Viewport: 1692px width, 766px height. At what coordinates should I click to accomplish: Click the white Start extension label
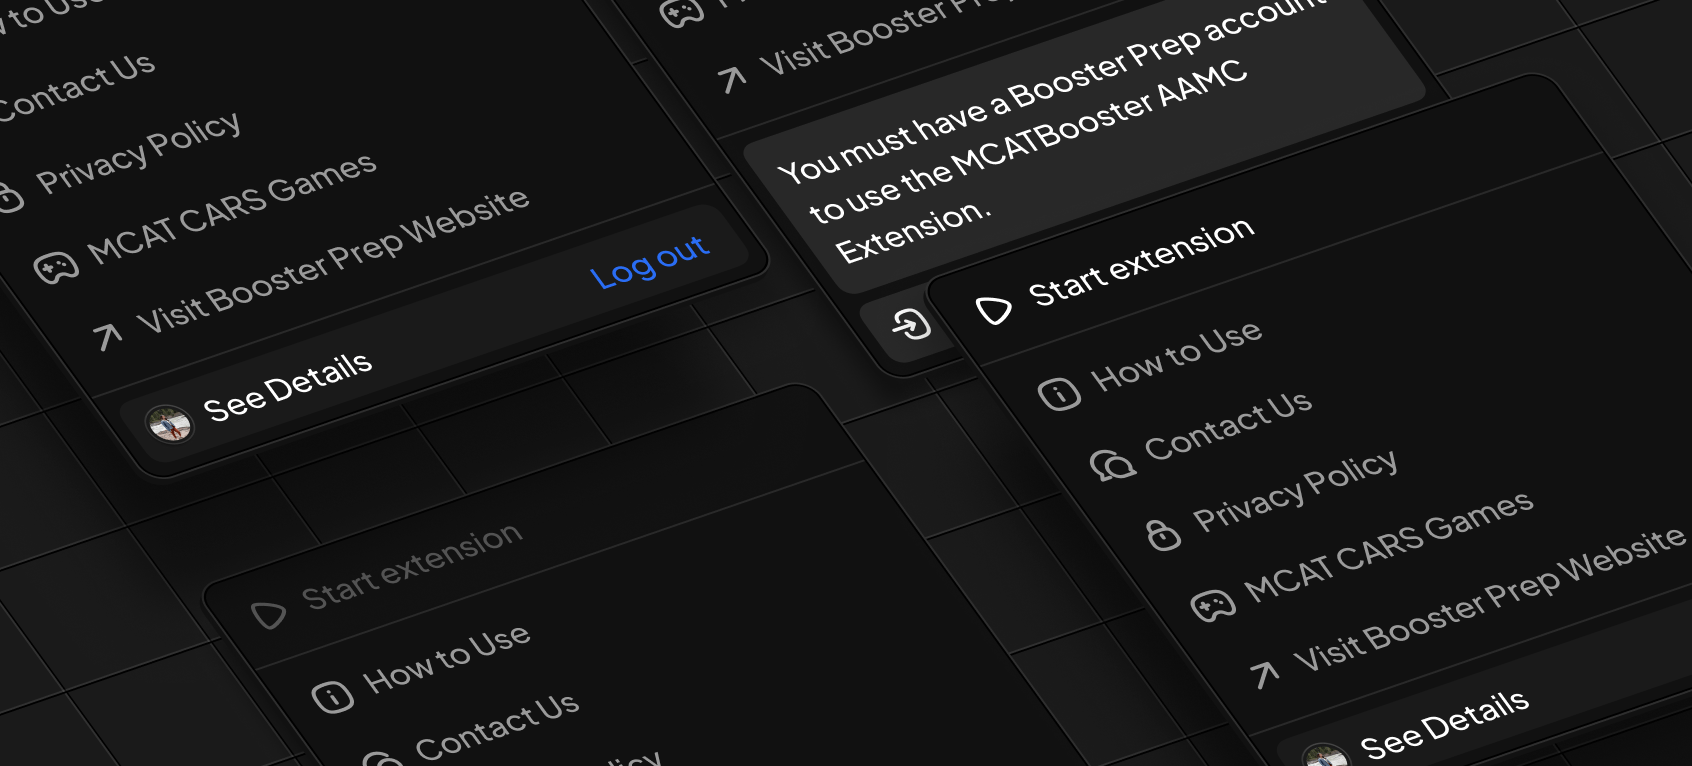coord(1141,262)
